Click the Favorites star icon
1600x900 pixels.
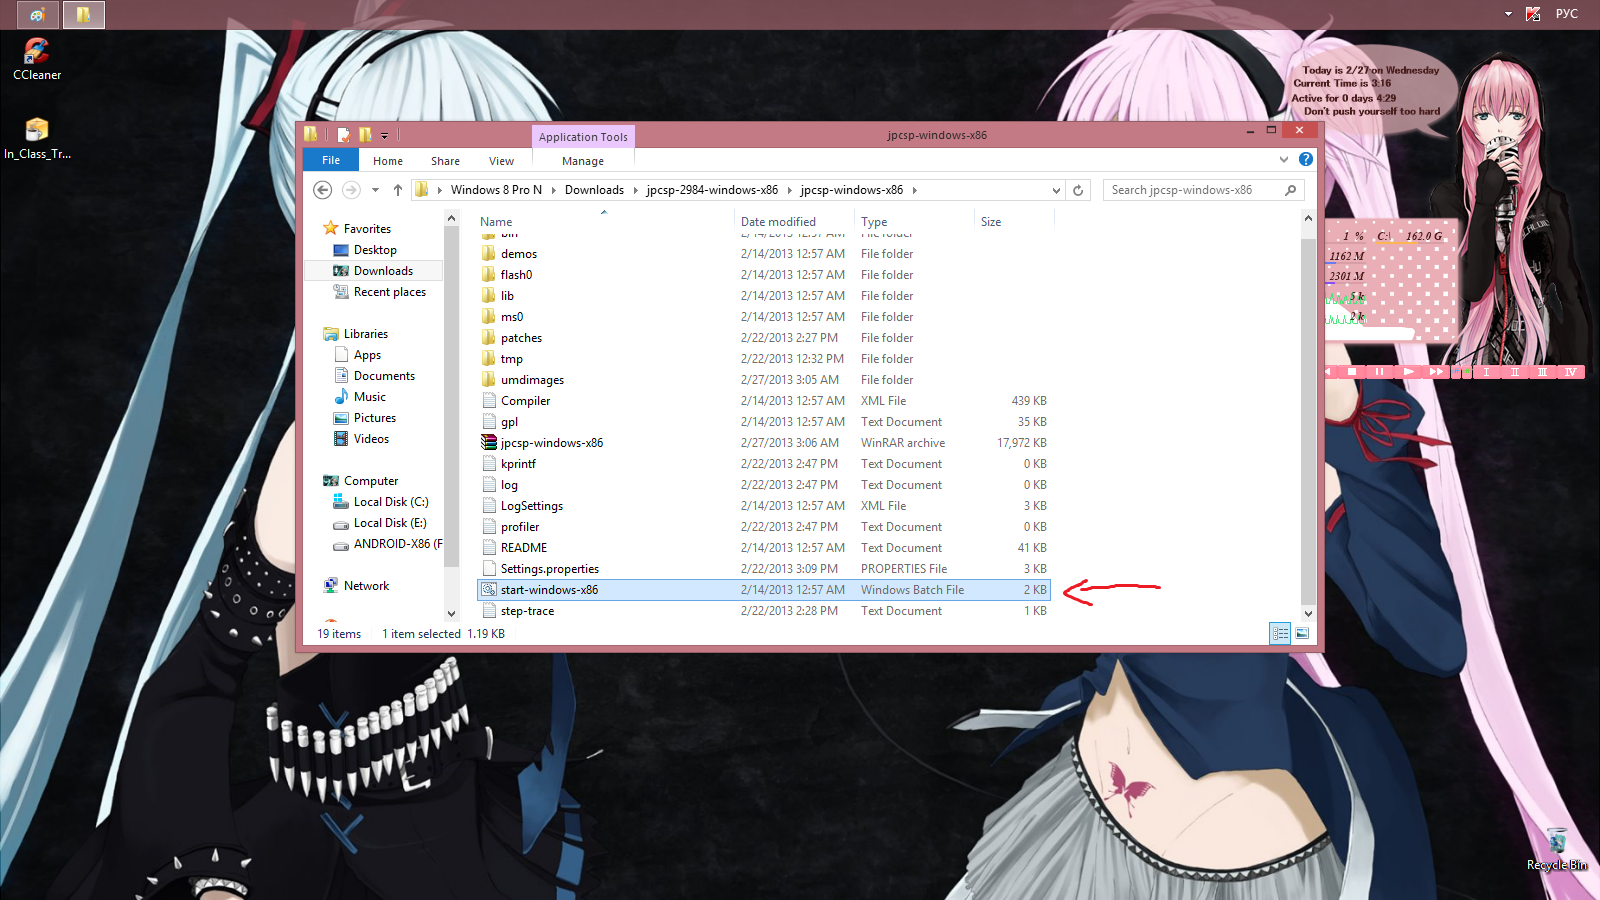coord(331,229)
